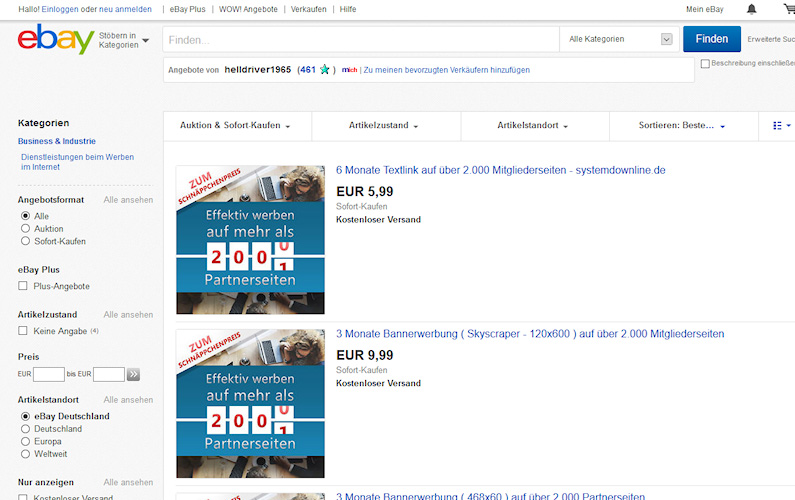
Task: Click the Erweiterte Suche link
Action: point(771,39)
